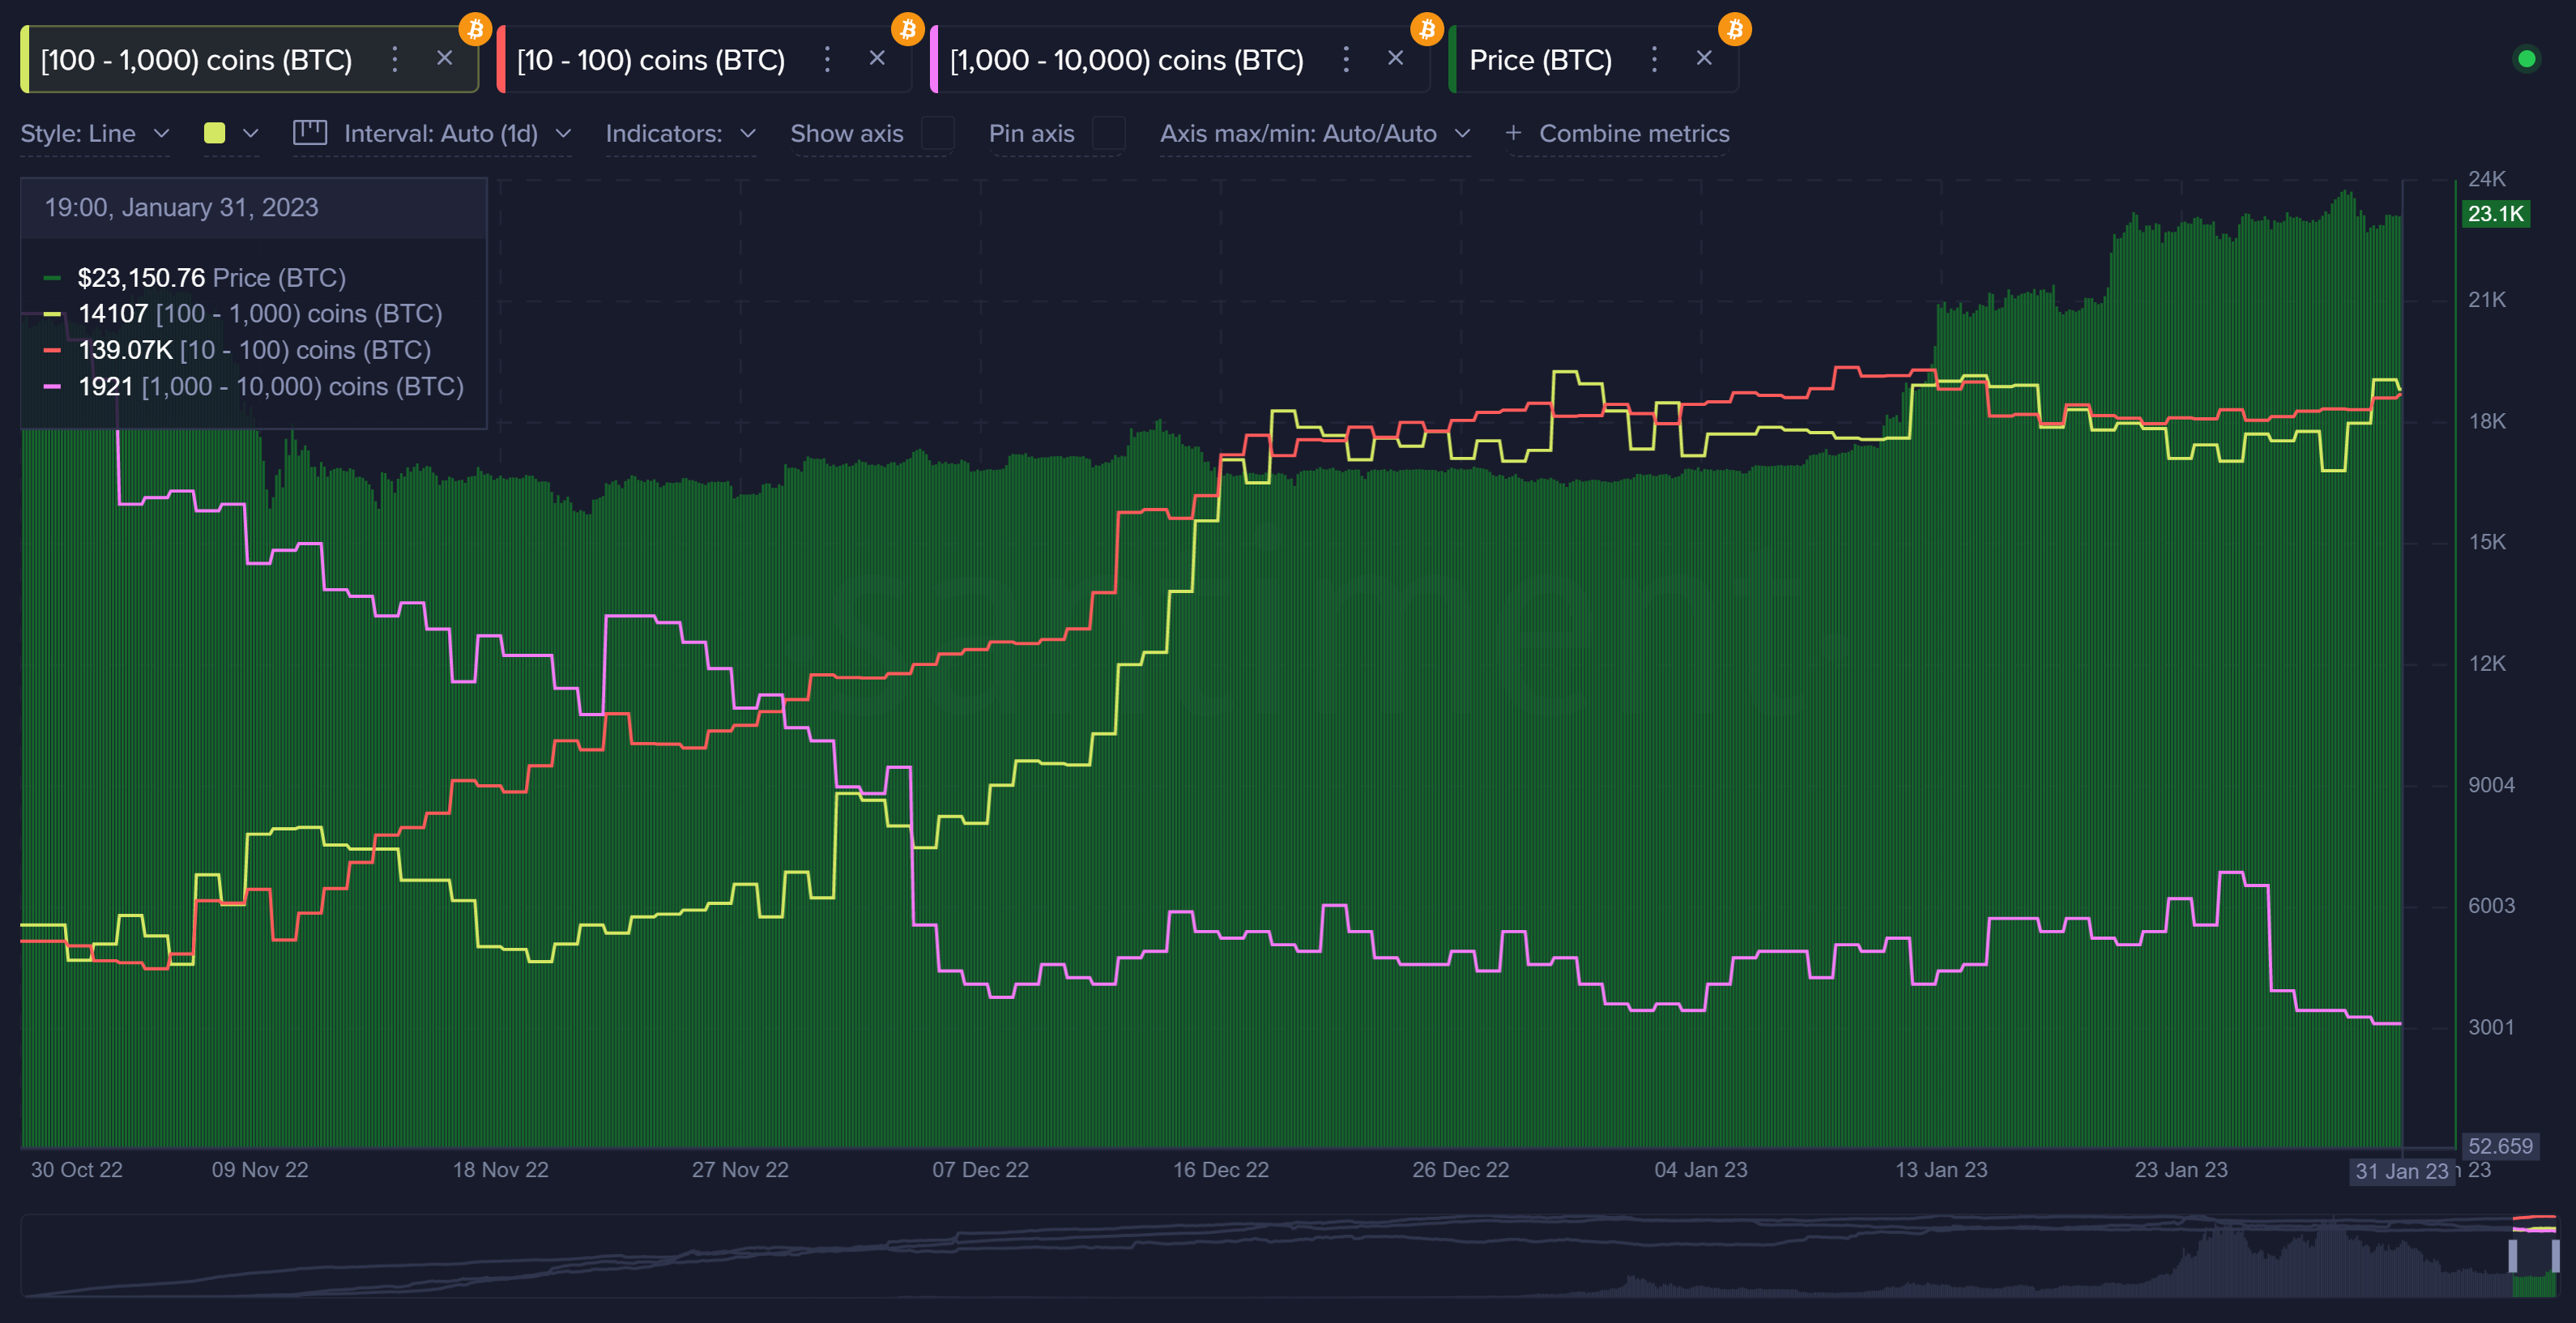
Task: Open the yellow line color swatch
Action: [214, 133]
